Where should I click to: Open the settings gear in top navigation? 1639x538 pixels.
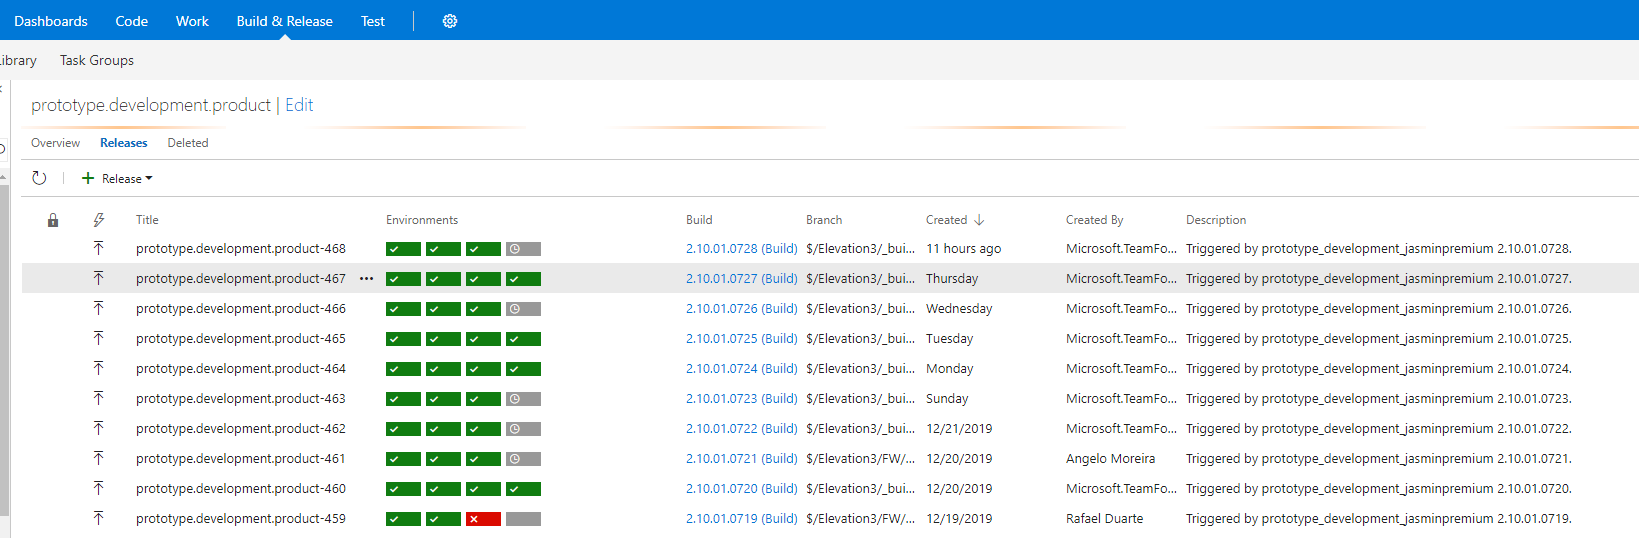click(450, 21)
